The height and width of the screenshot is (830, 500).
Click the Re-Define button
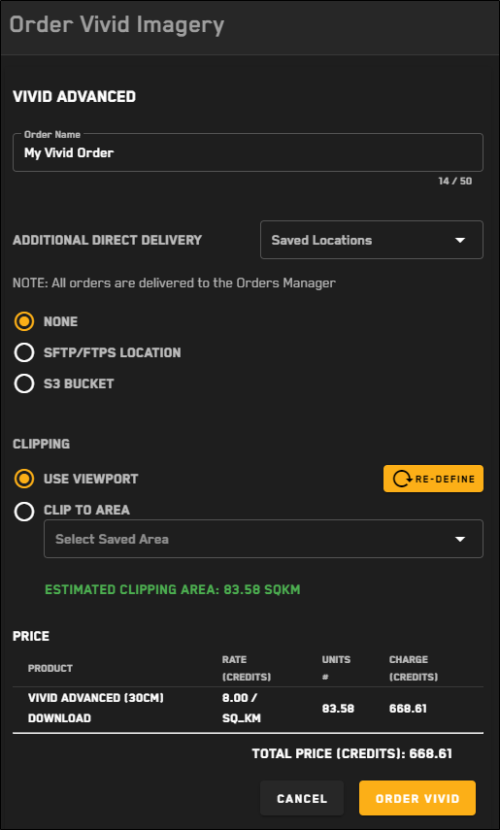[x=433, y=479]
